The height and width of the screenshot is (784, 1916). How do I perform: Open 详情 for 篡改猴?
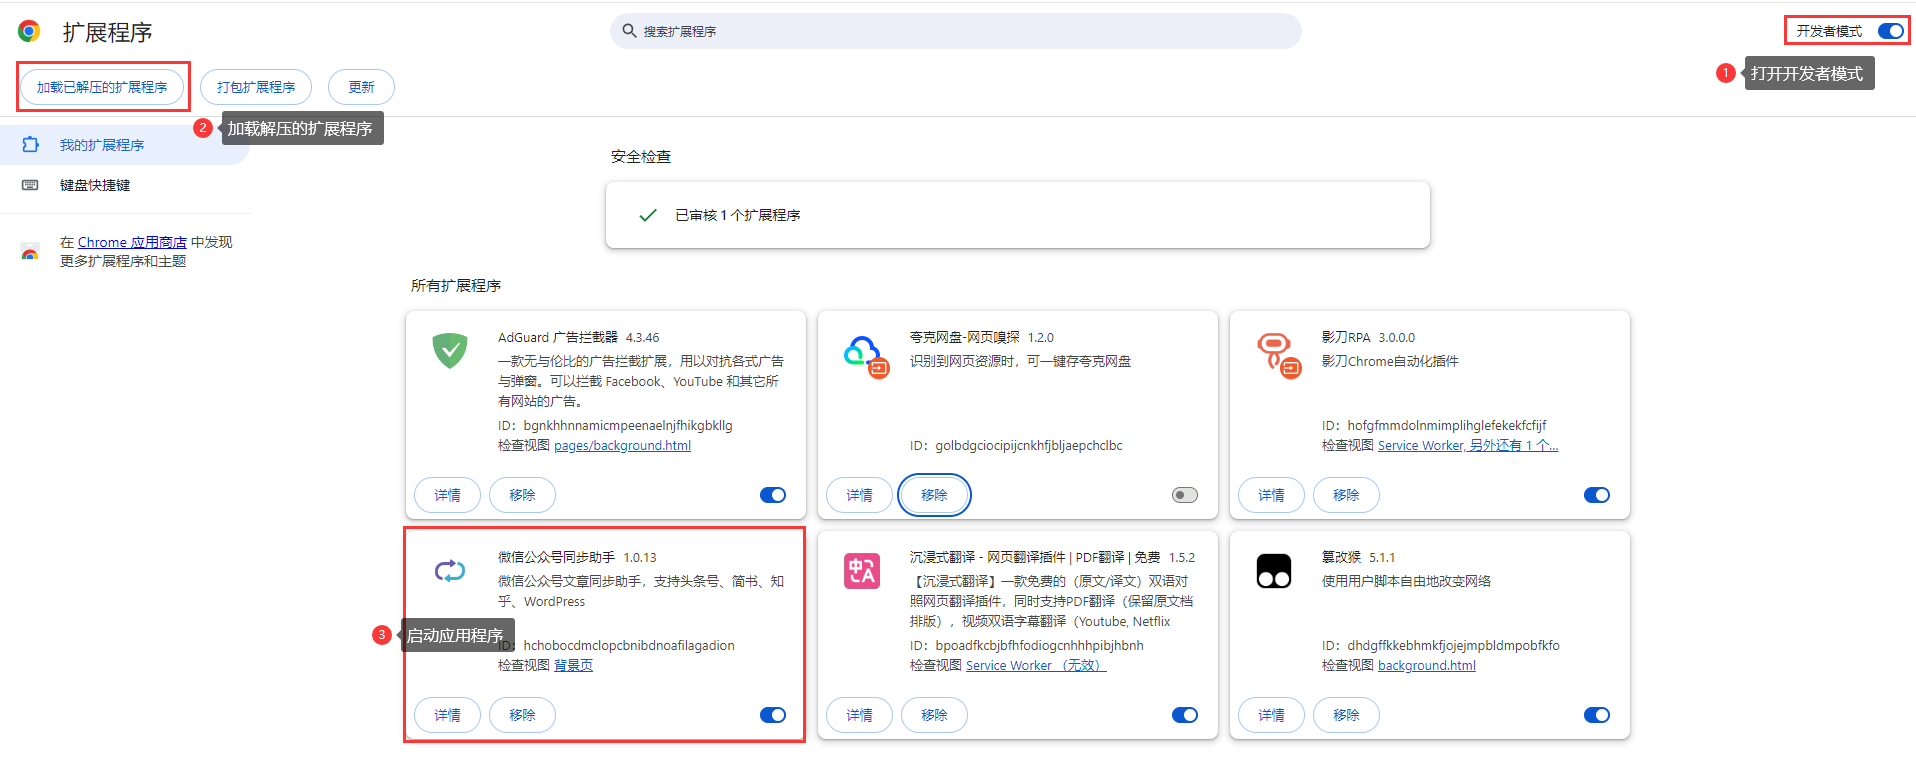1271,715
